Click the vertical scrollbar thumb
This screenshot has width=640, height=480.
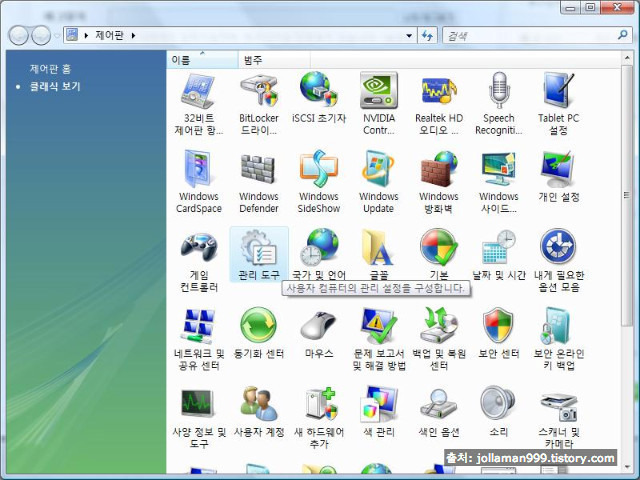coord(627,196)
